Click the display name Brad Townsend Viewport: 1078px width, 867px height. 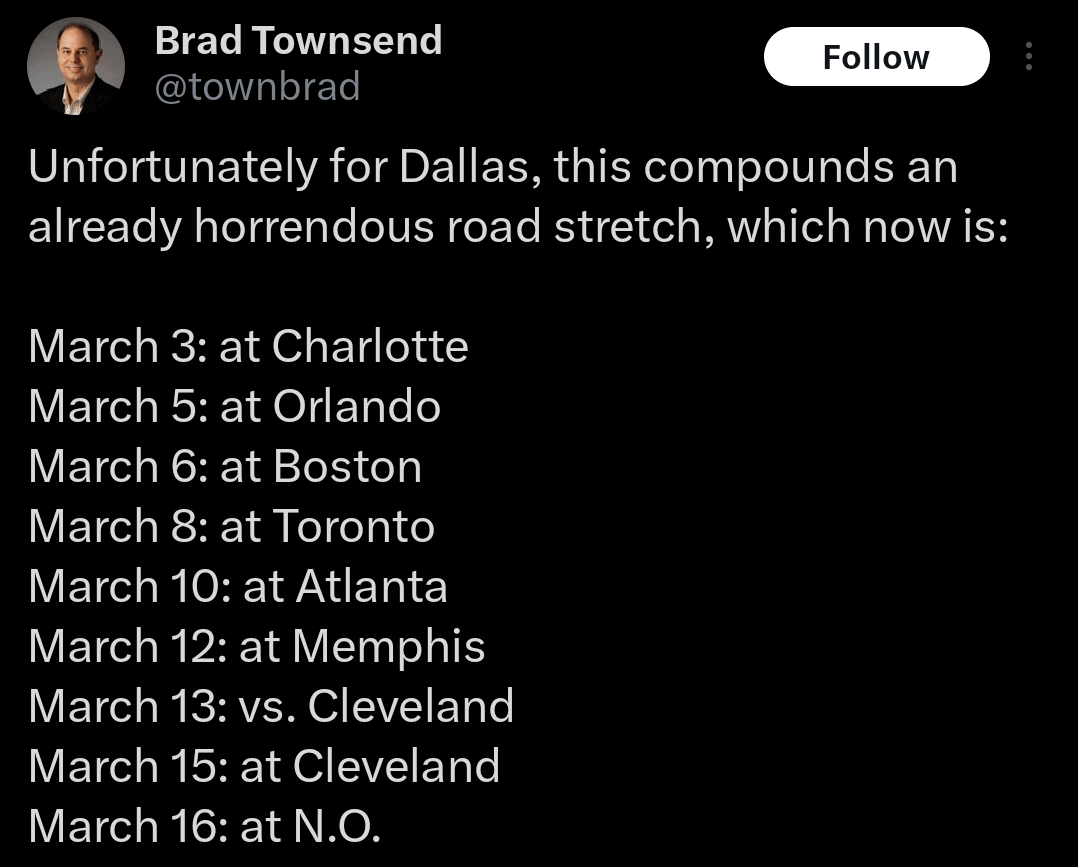[297, 40]
